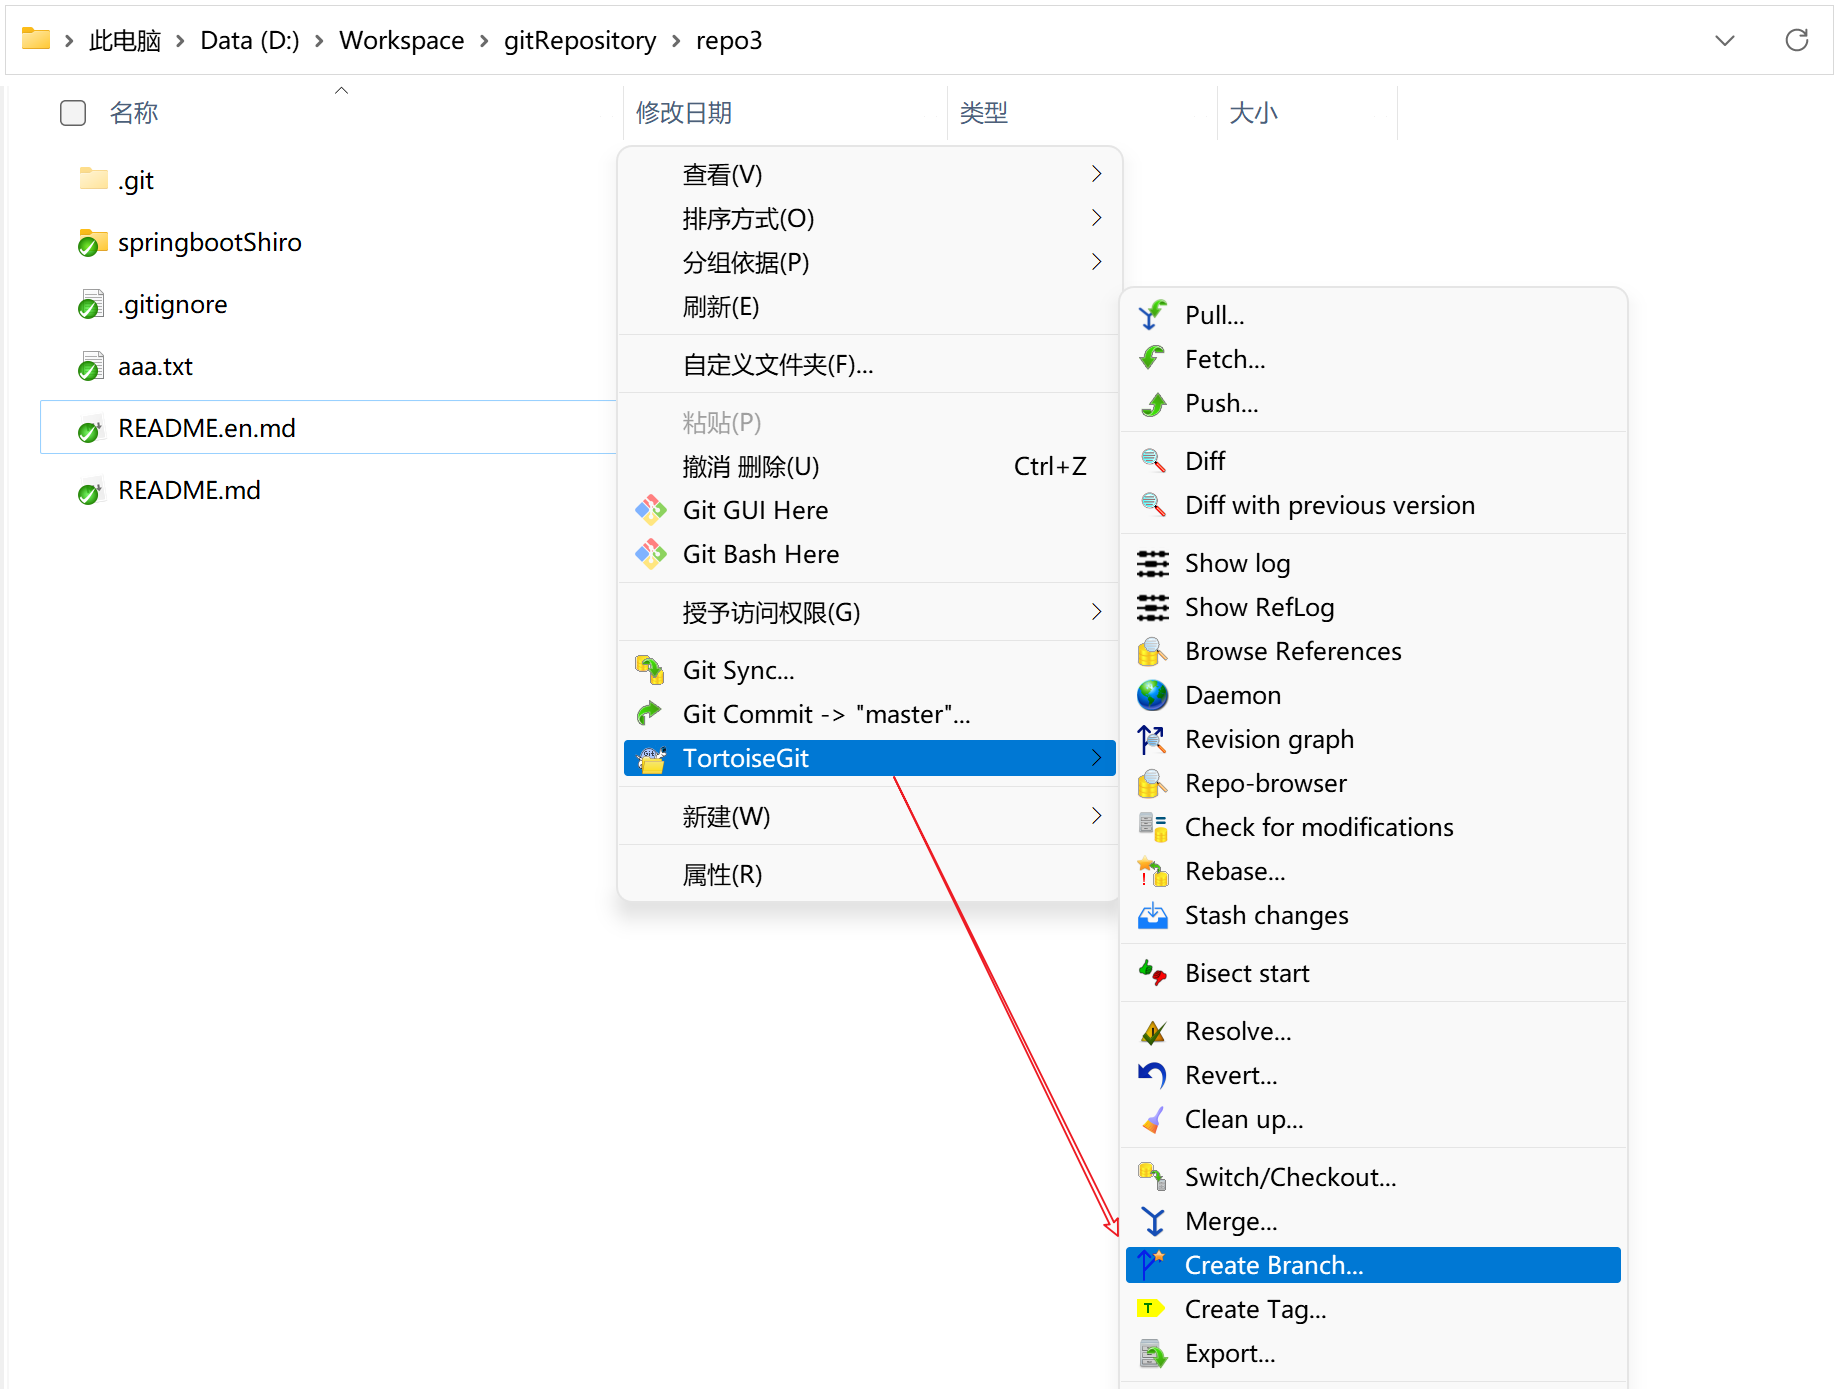The width and height of the screenshot is (1839, 1389).
Task: Select Create Branch... menu entry
Action: click(x=1273, y=1265)
